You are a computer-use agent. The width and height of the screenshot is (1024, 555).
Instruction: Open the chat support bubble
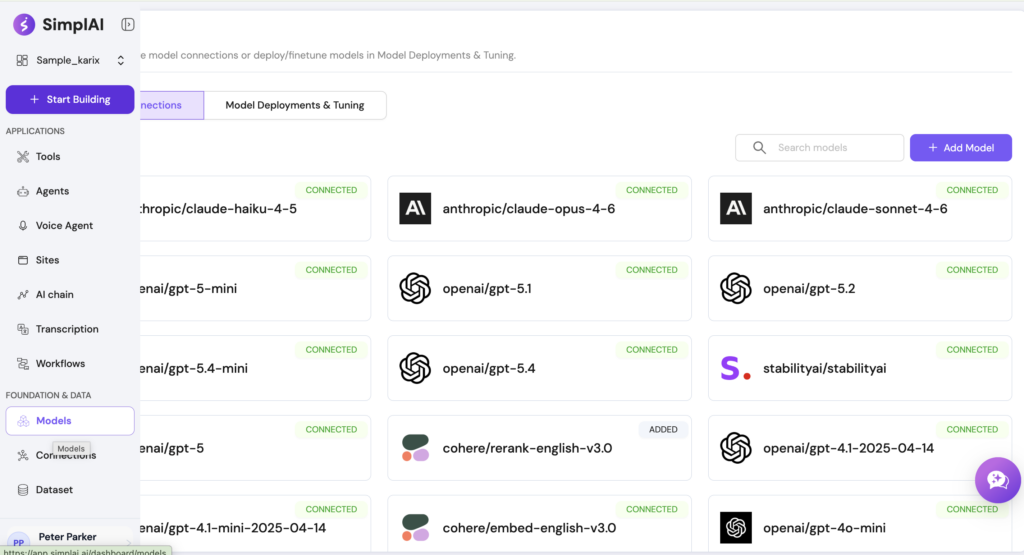coord(998,480)
